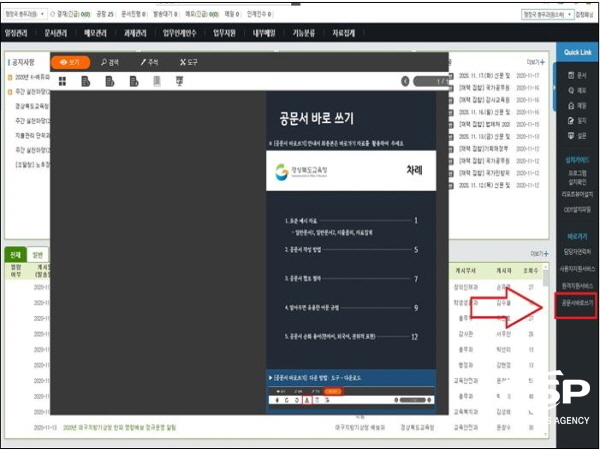Click 게시부서 column header
The height and width of the screenshot is (450, 600).
click(465, 271)
